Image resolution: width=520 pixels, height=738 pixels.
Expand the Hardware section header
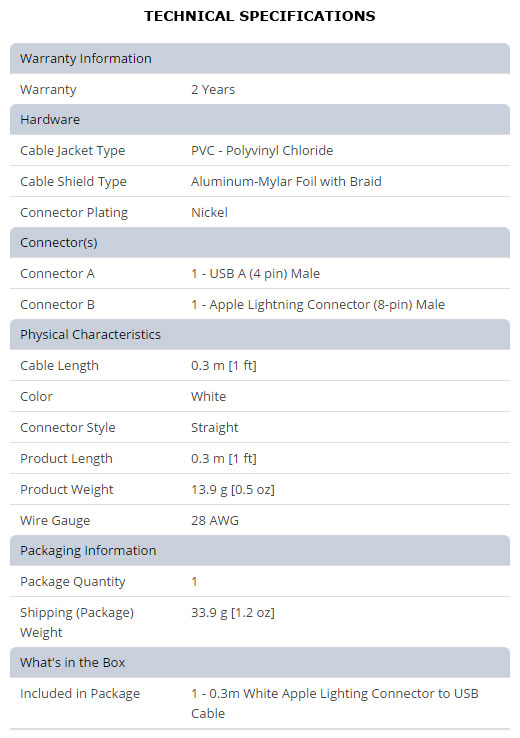point(260,120)
